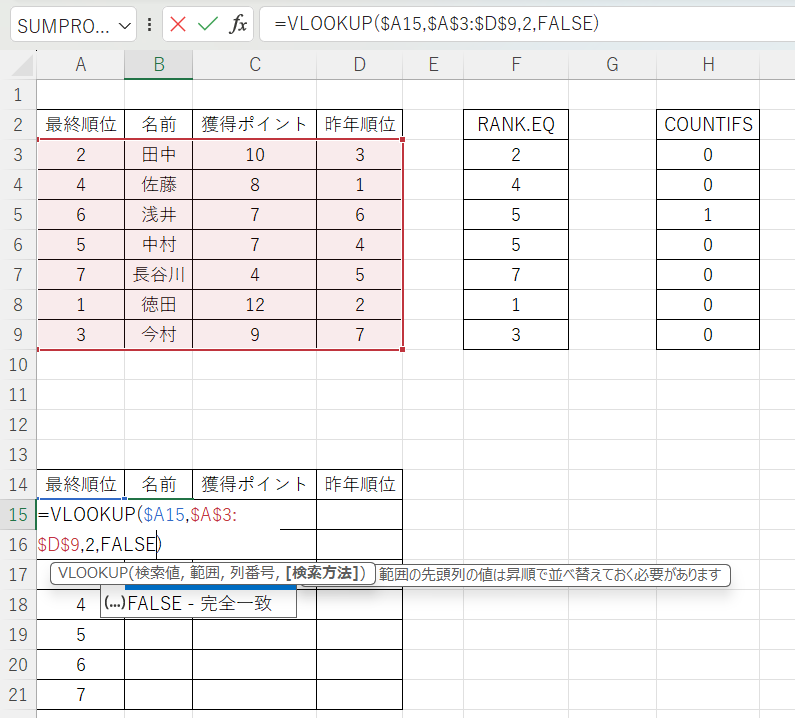Open the Insert Function fx dialog
Screen dimensions: 795x718
tap(238, 25)
